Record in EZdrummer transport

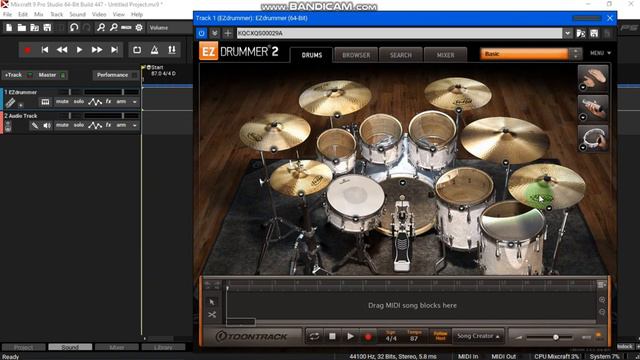368,337
